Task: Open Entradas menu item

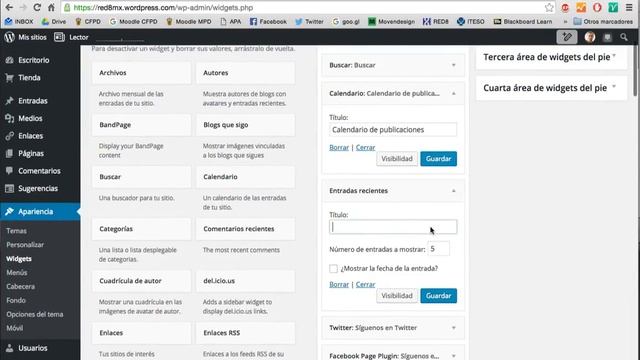Action: pos(33,100)
